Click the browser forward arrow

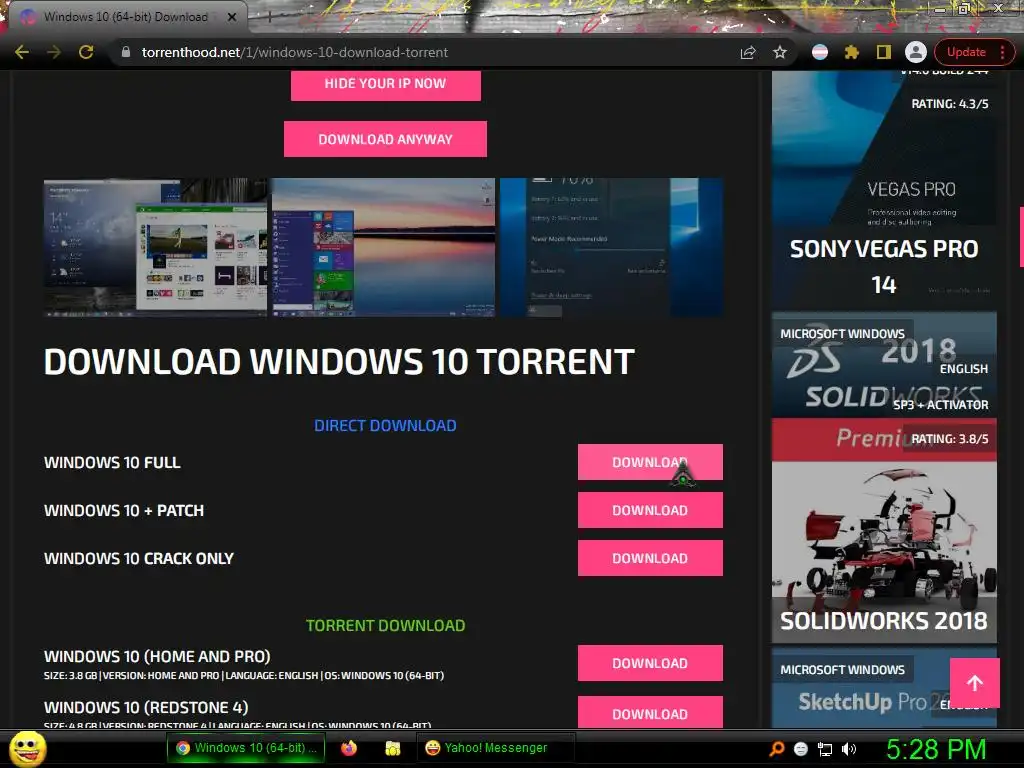[54, 52]
